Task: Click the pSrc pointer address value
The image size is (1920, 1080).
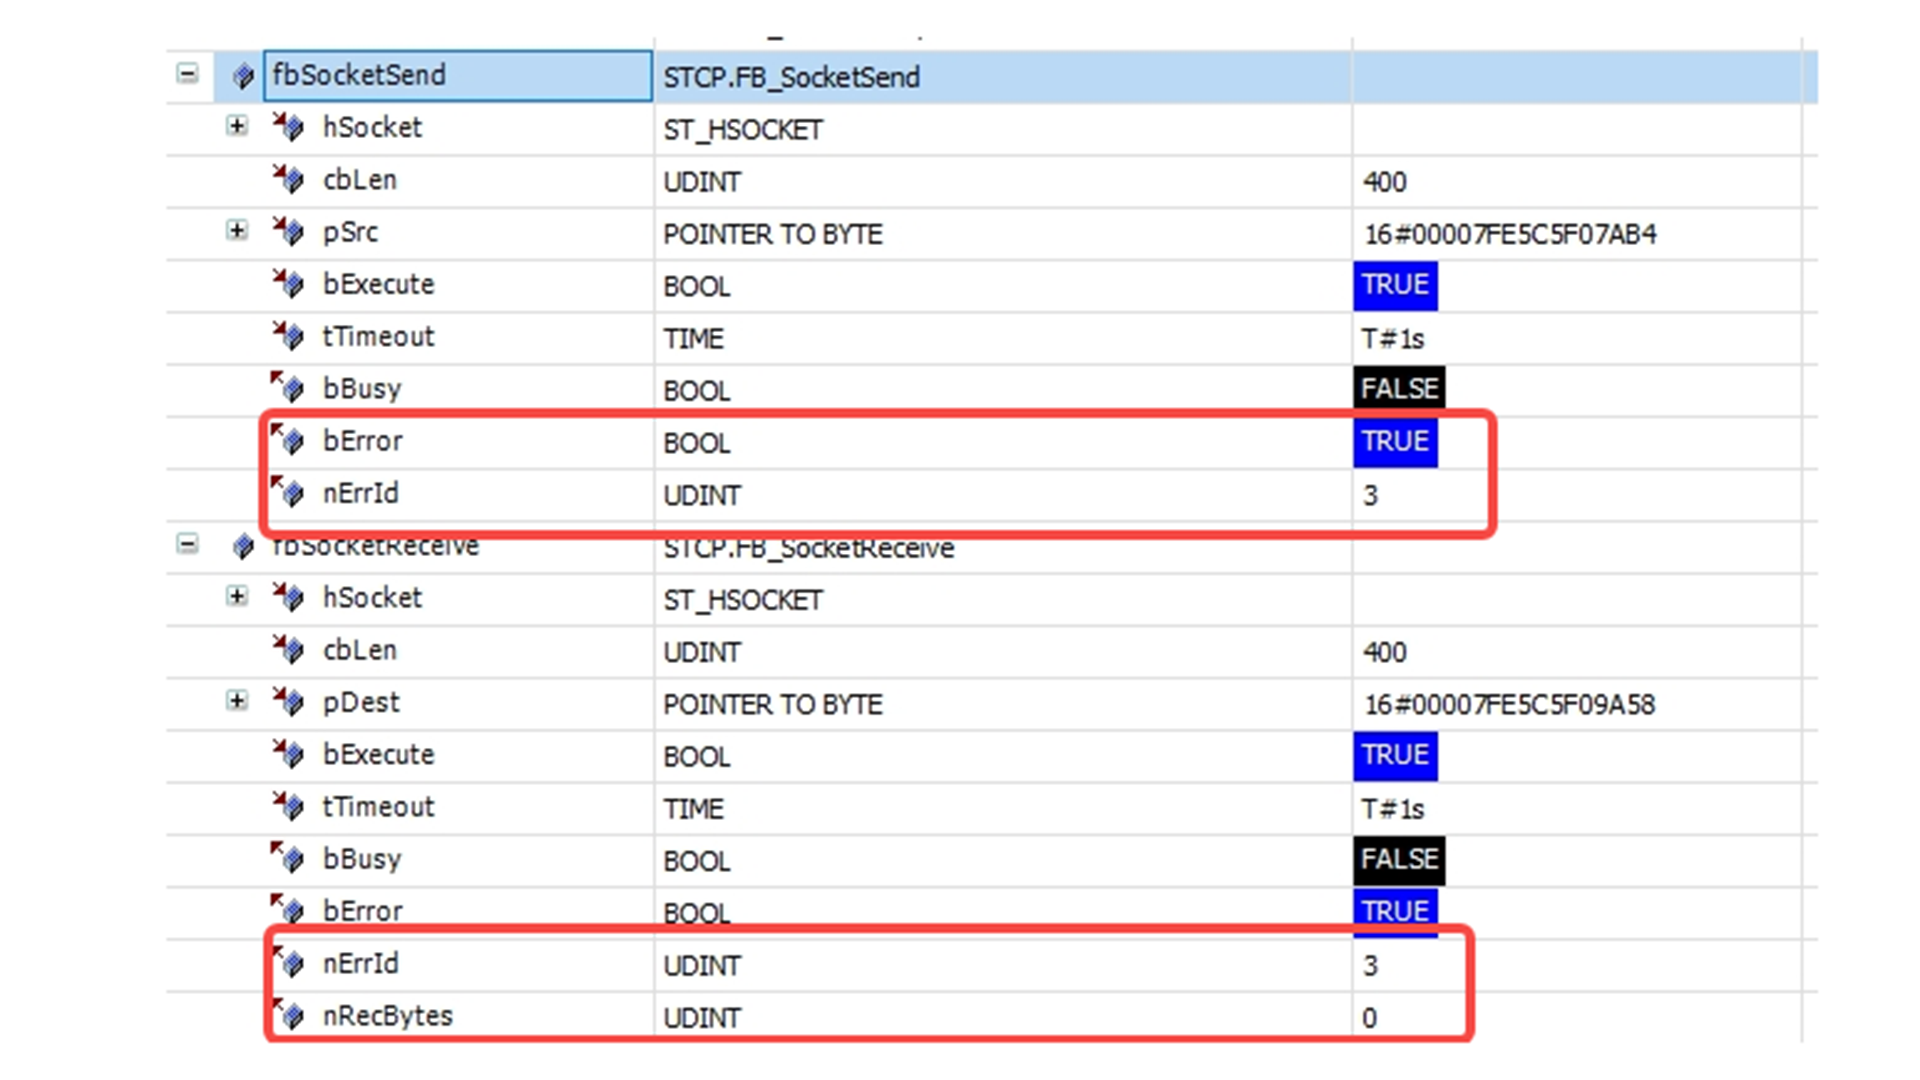Action: 1510,234
